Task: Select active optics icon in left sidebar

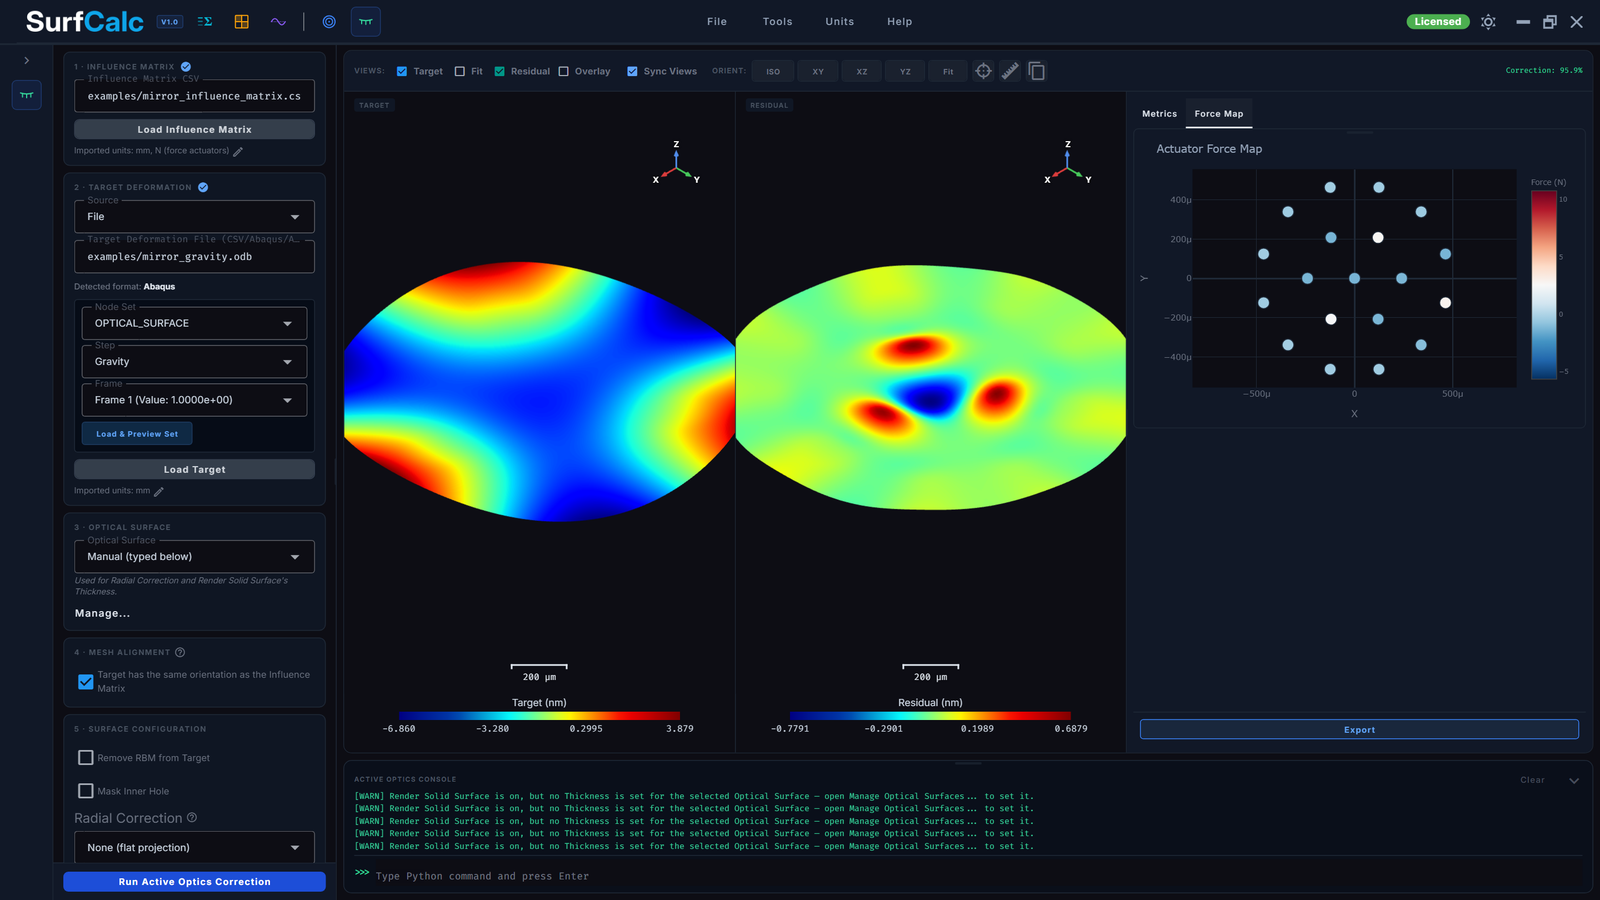Action: coord(27,95)
